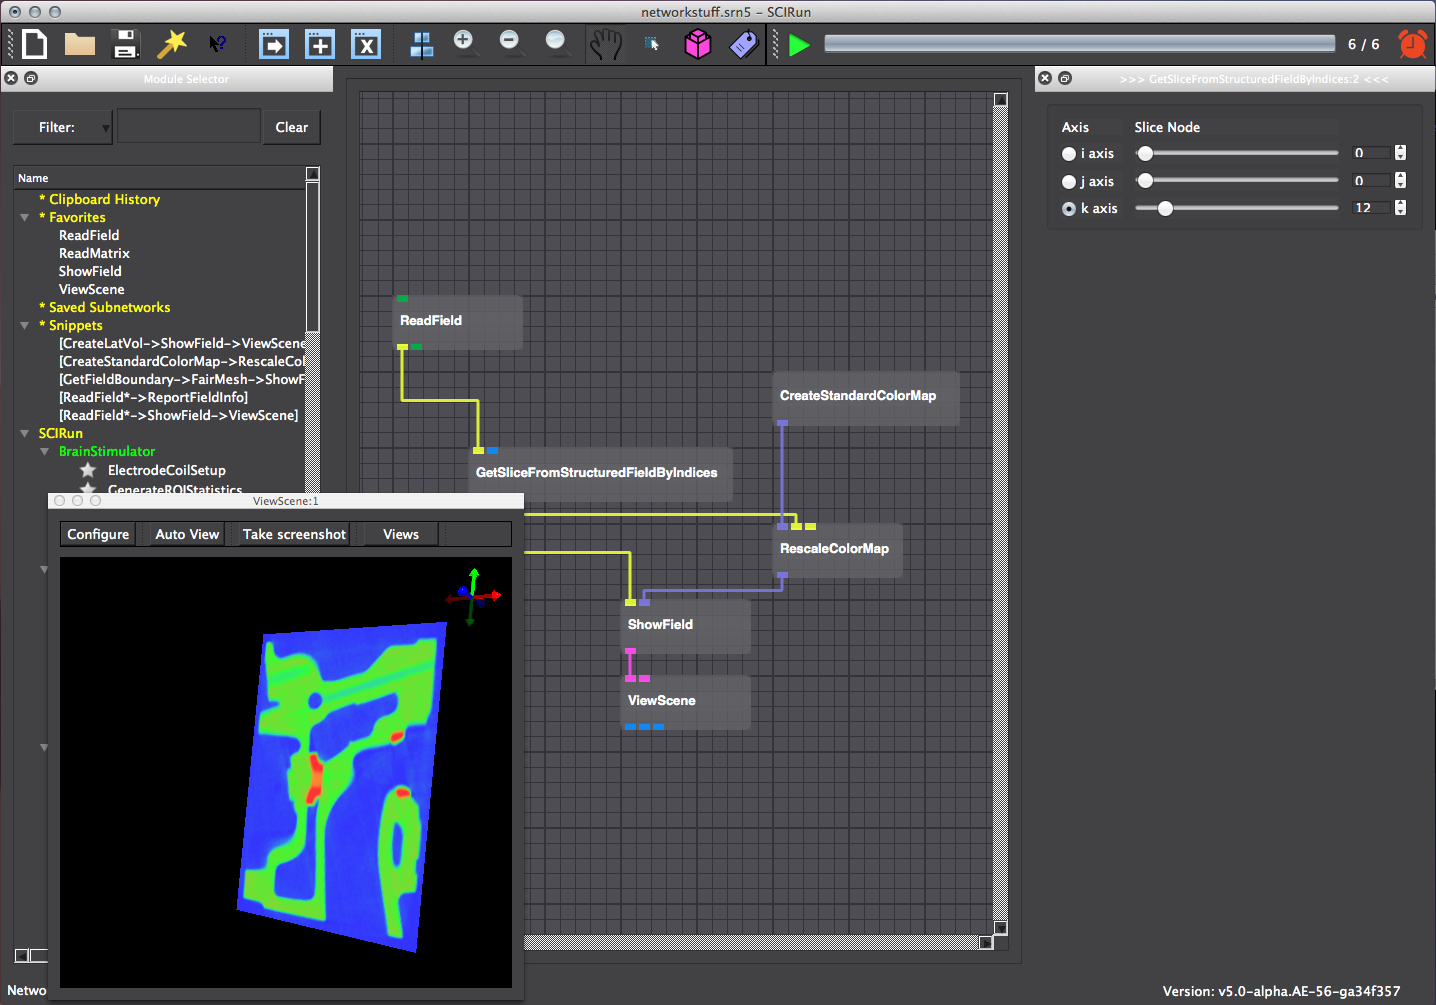
Task: Click the pink cube toolbar icon
Action: (x=698, y=44)
